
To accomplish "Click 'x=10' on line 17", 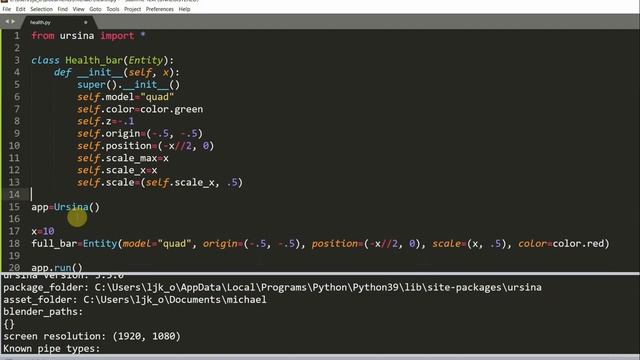I will 43,231.
